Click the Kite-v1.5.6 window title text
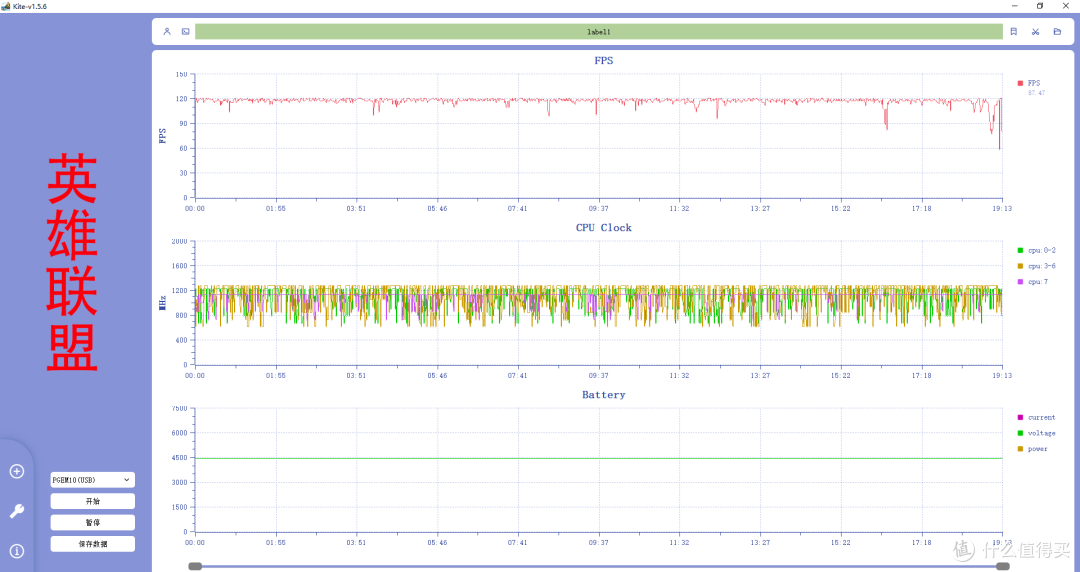1080x572 pixels. point(30,6)
